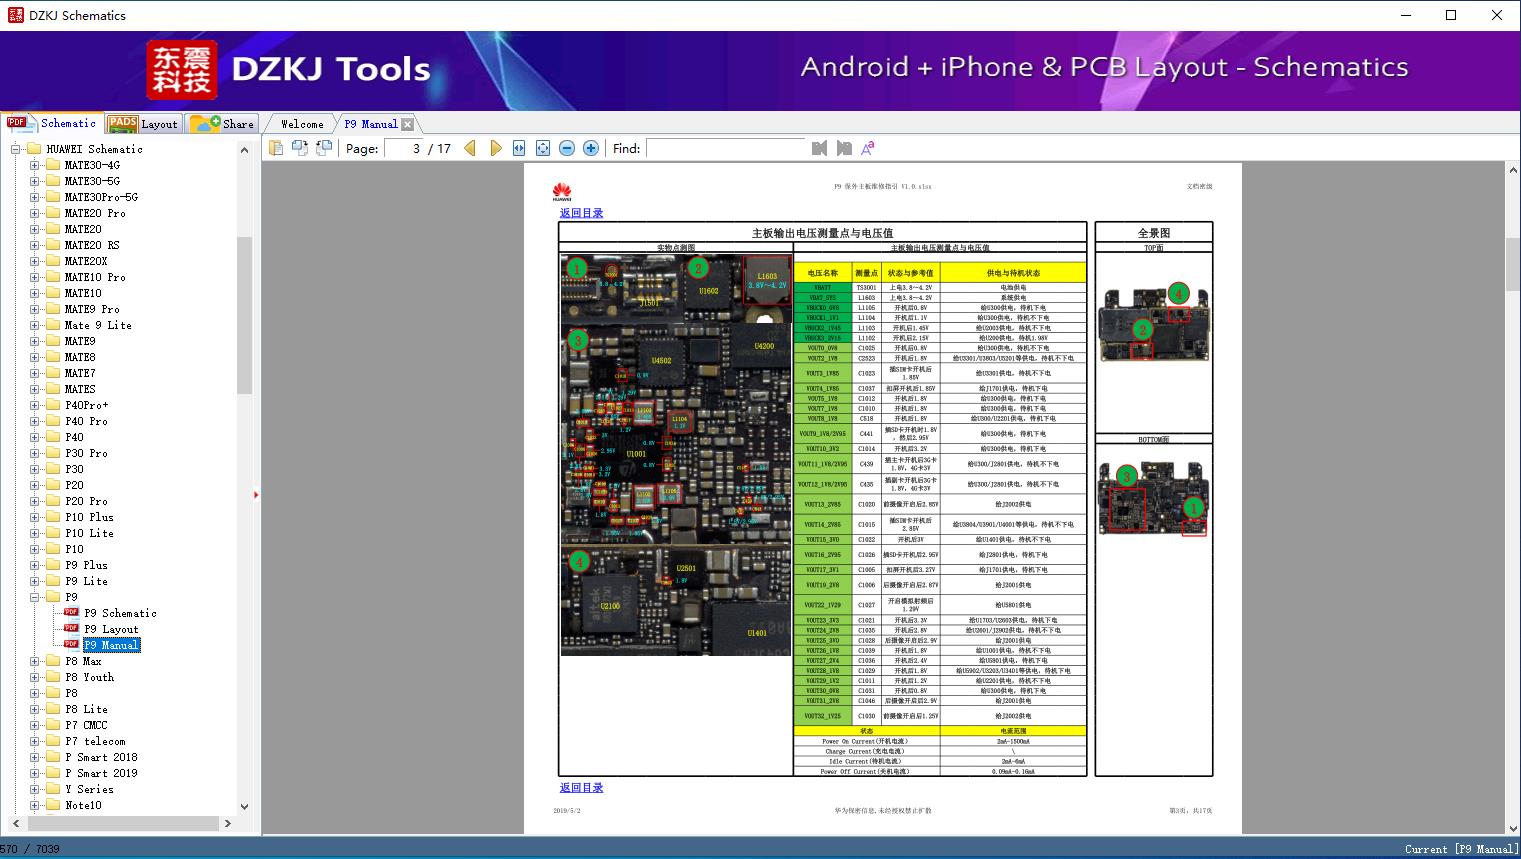Close the P9 Manual tab
The height and width of the screenshot is (859, 1521).
click(x=408, y=124)
